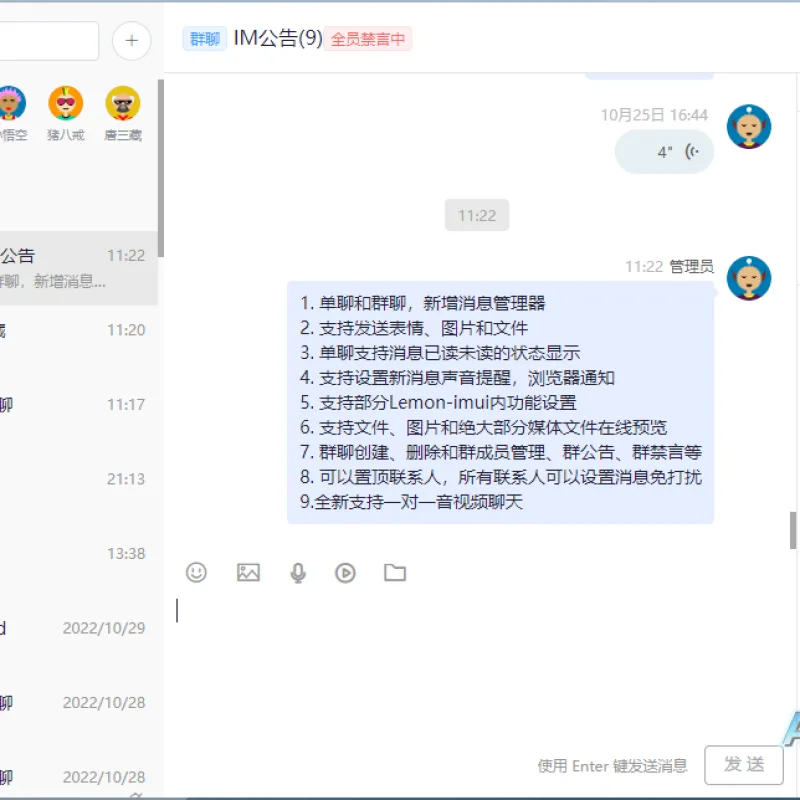Click the send image icon
The image size is (800, 800).
[x=248, y=572]
